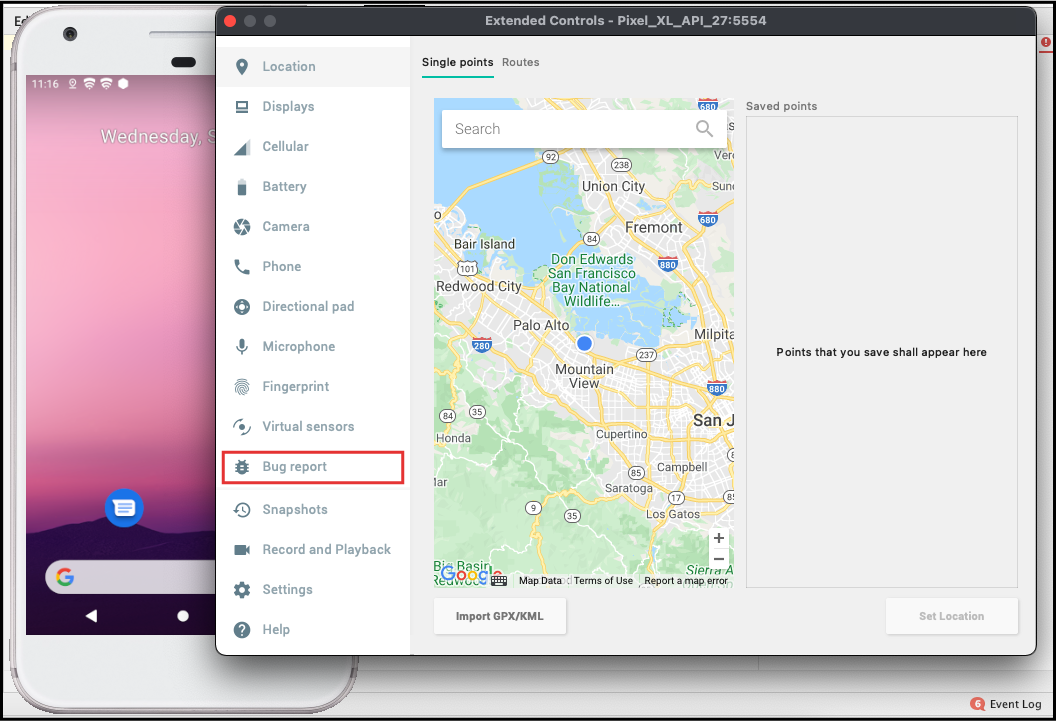This screenshot has height=721, width=1056.
Task: Select Phone label in the sidebar
Action: 282,267
